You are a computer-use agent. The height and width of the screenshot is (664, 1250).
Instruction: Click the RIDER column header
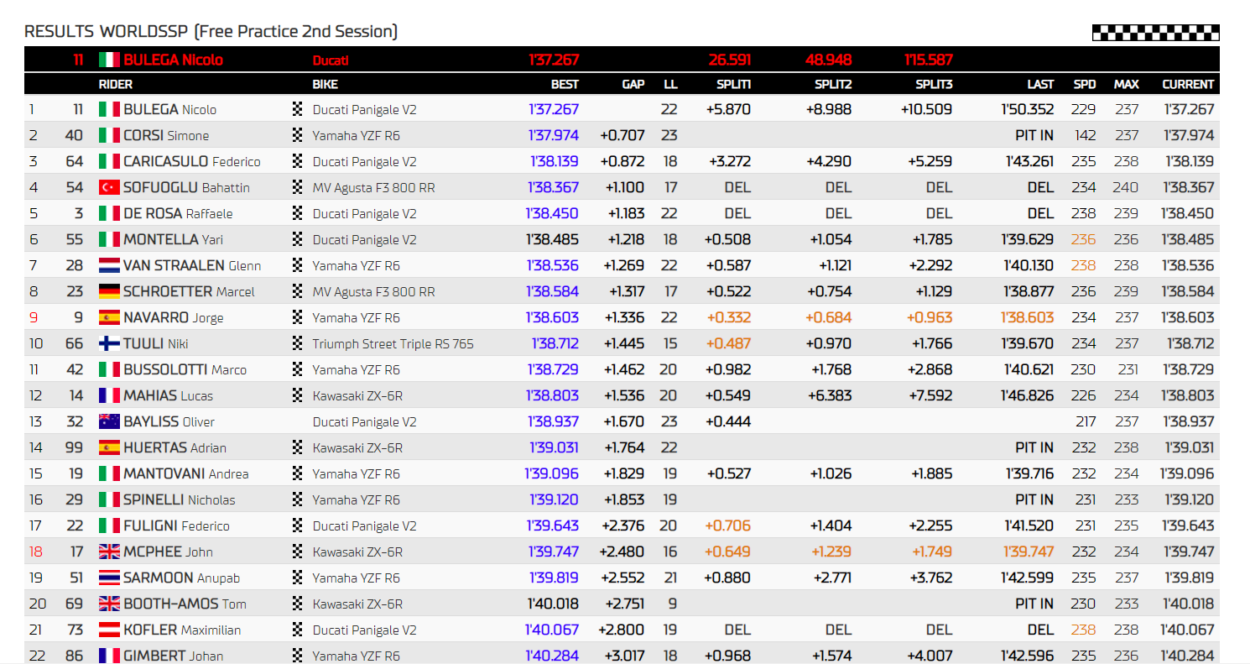115,84
